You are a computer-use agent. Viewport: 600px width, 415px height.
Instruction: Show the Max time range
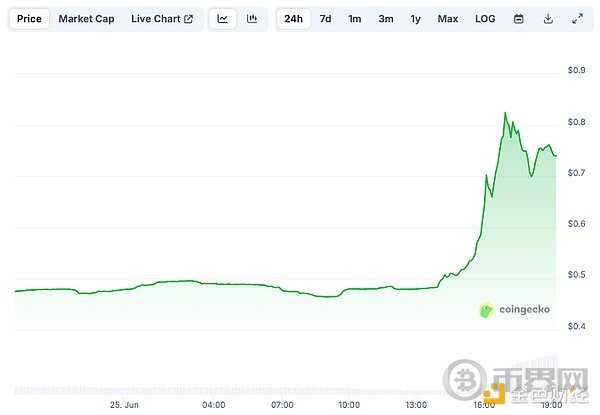(448, 19)
